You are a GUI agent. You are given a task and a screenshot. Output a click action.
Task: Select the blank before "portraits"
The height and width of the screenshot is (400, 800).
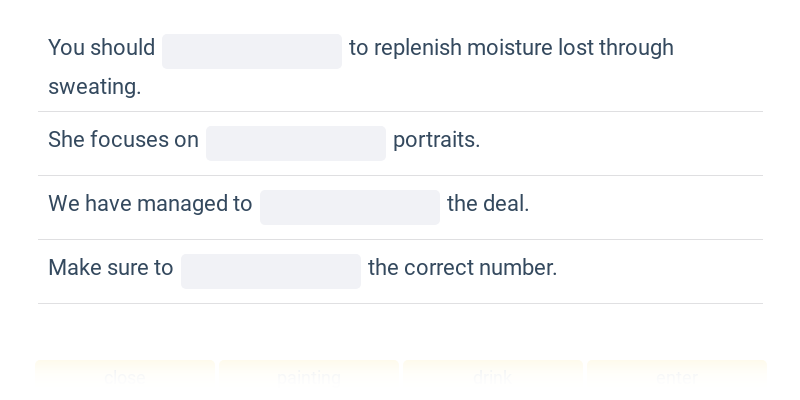point(296,143)
